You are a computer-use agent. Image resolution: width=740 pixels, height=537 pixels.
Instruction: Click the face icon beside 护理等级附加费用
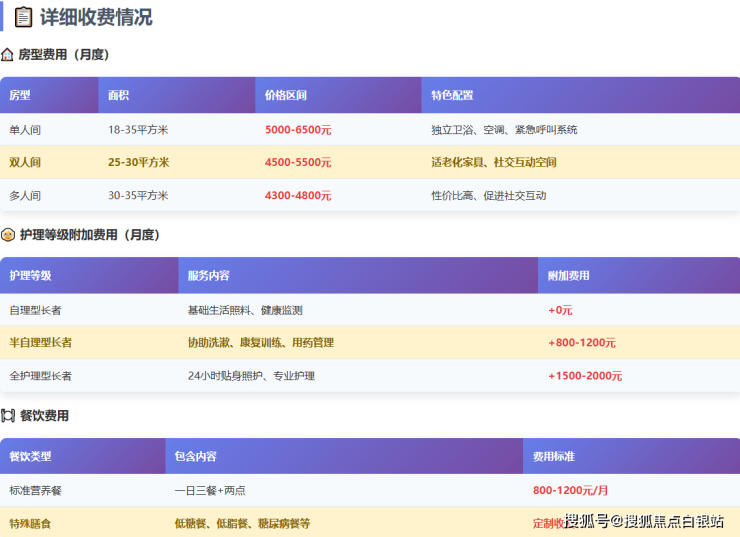tap(8, 235)
